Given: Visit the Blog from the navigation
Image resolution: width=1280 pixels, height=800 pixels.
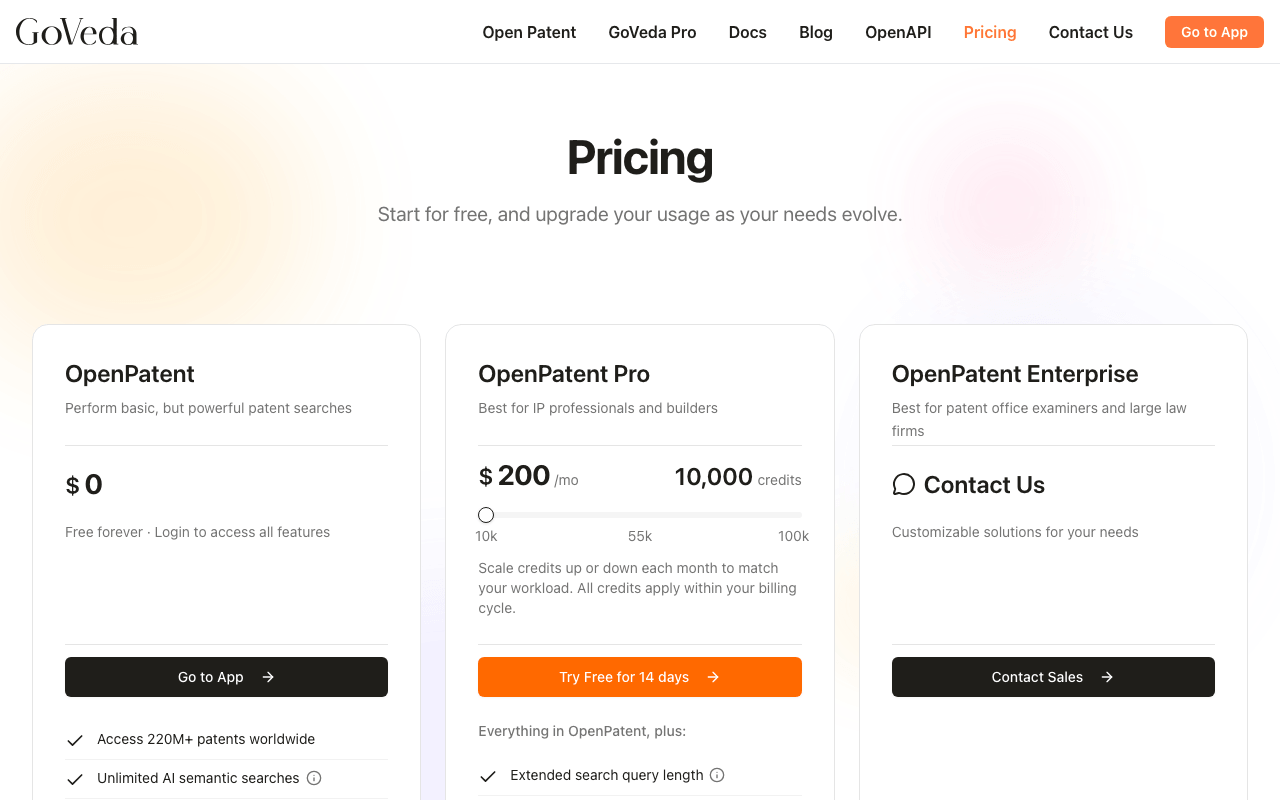Looking at the screenshot, I should click(x=816, y=32).
